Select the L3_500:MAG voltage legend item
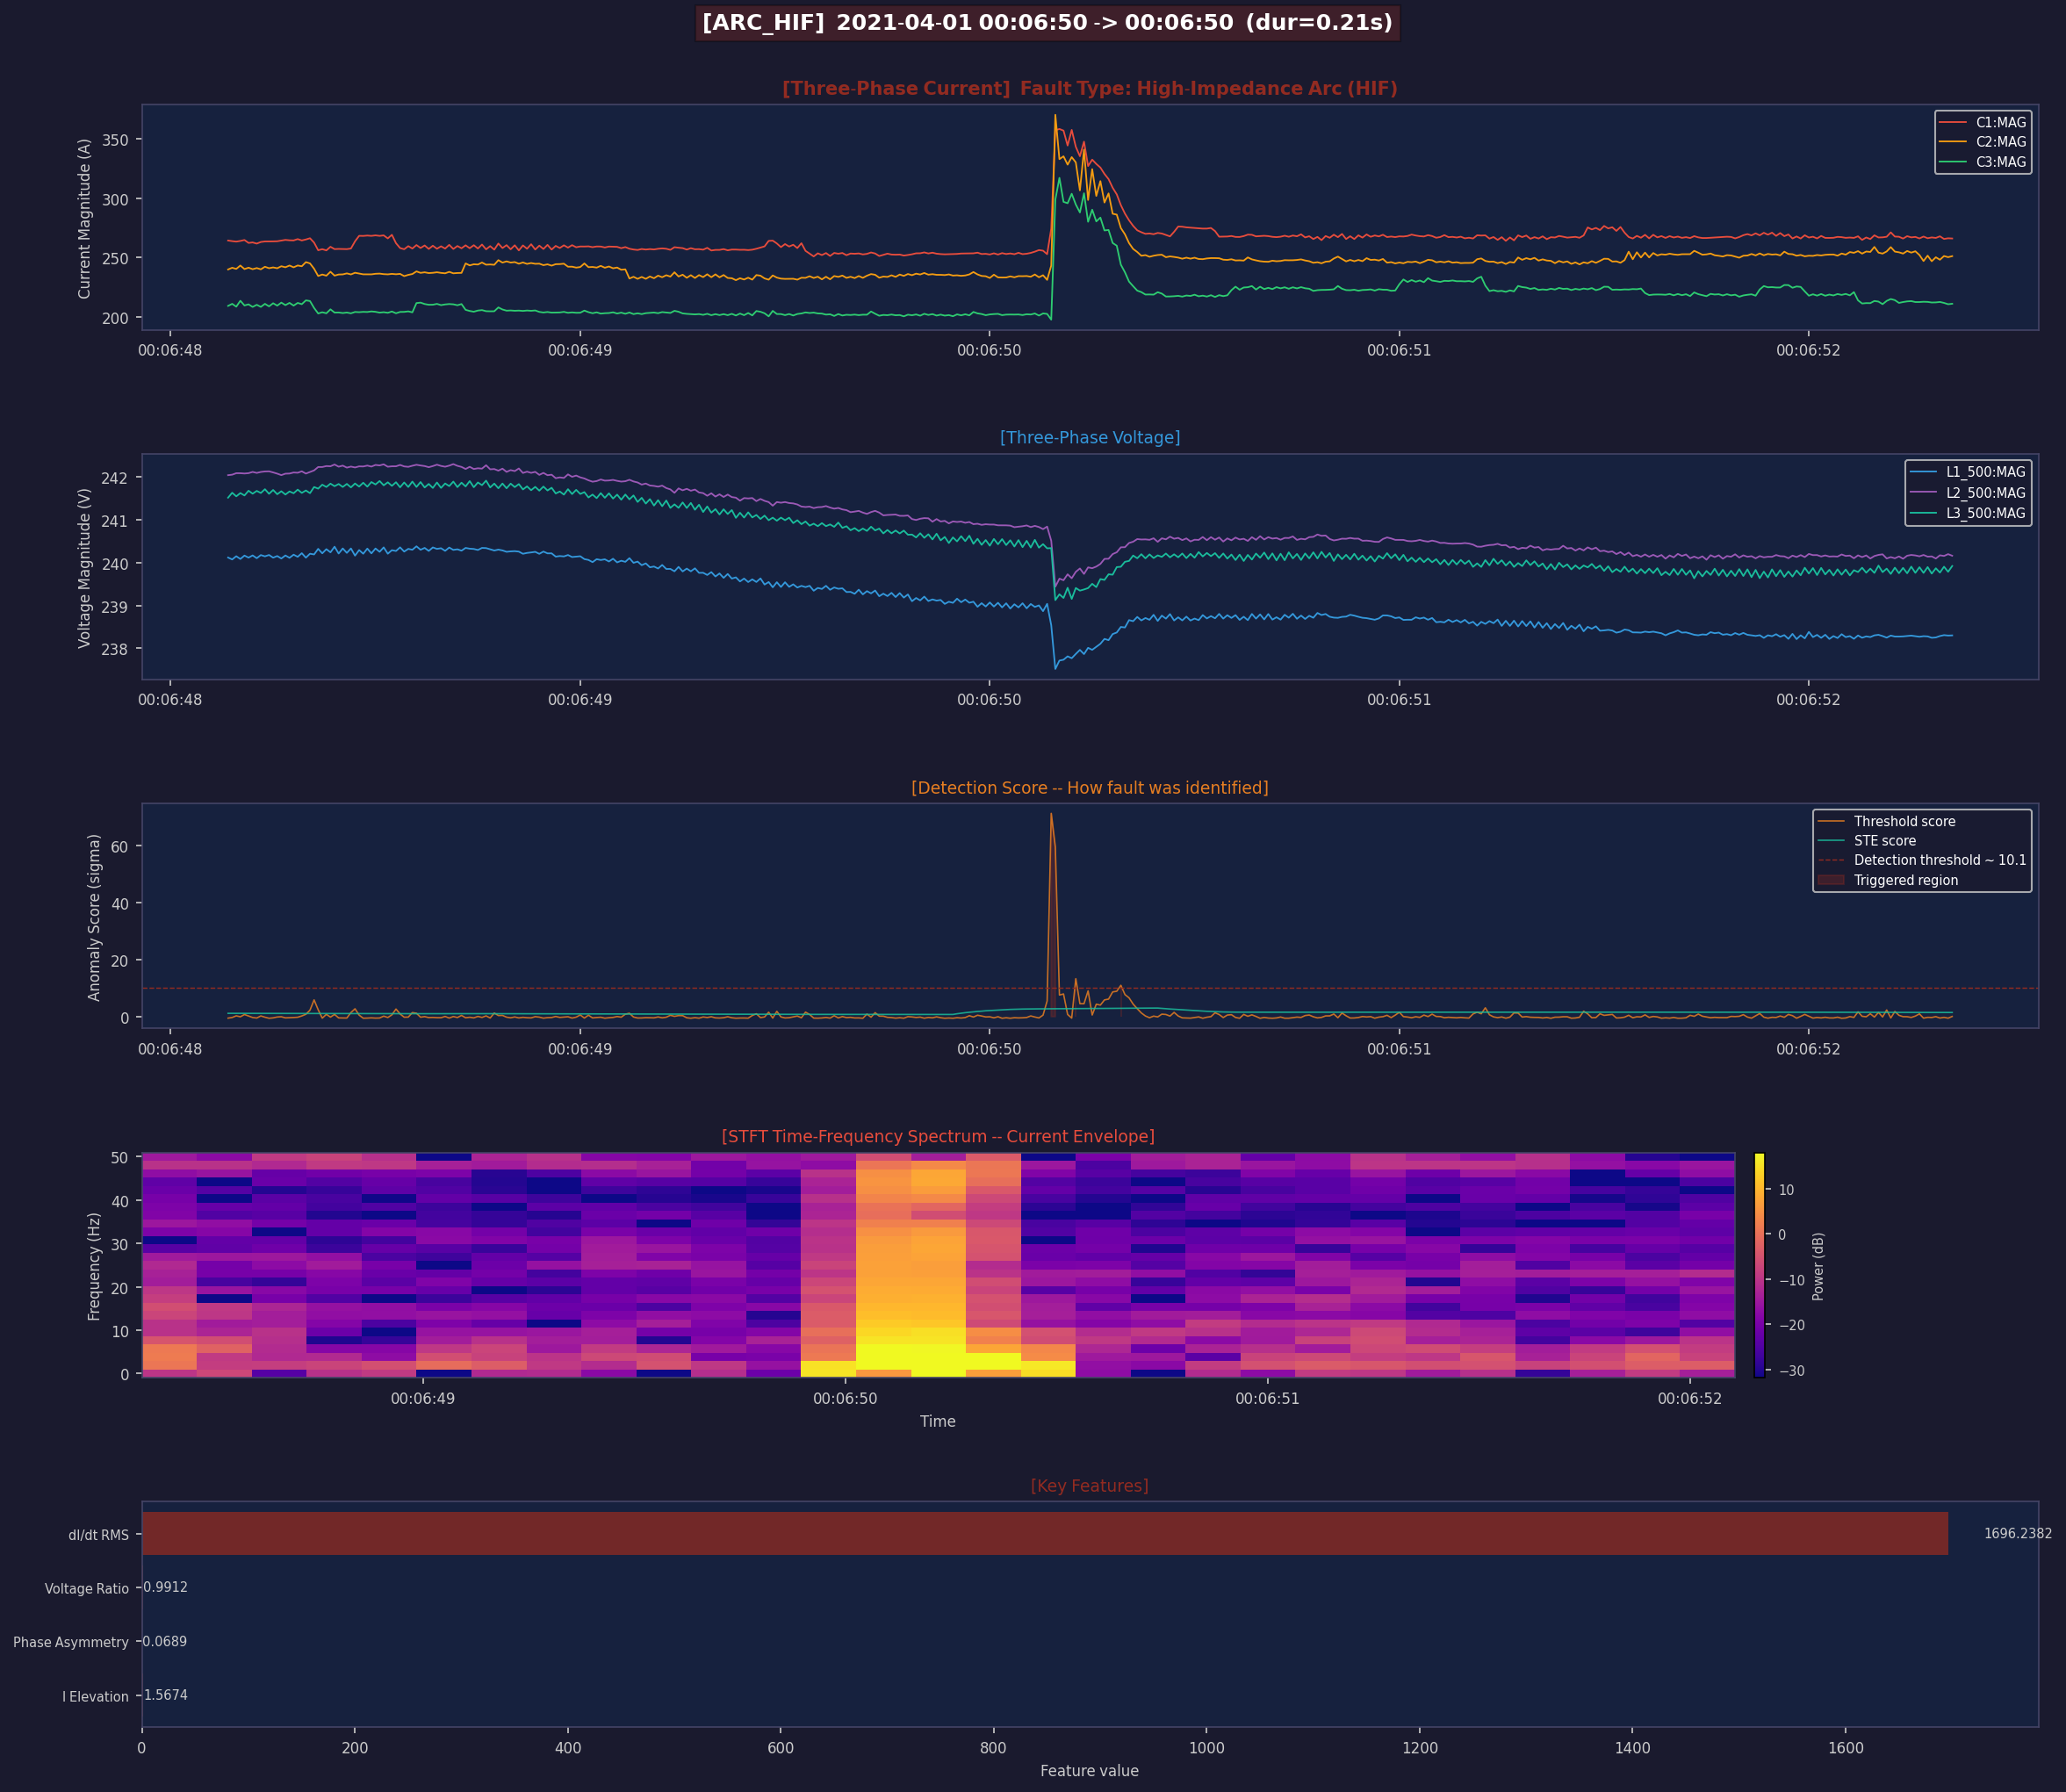2066x1792 pixels. (x=1984, y=513)
